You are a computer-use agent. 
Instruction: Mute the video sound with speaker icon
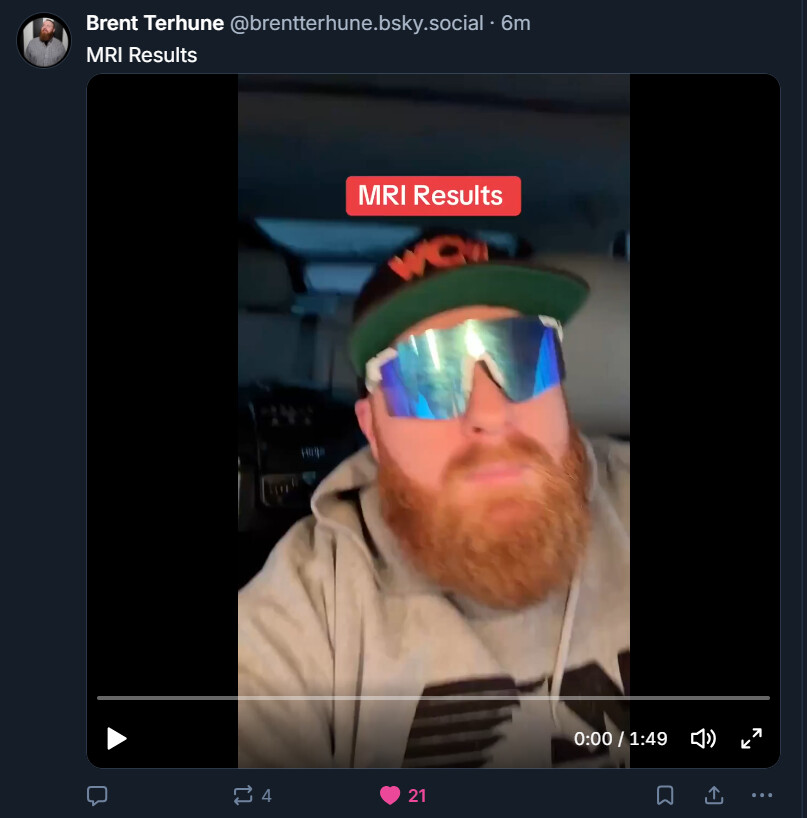pyautogui.click(x=703, y=739)
